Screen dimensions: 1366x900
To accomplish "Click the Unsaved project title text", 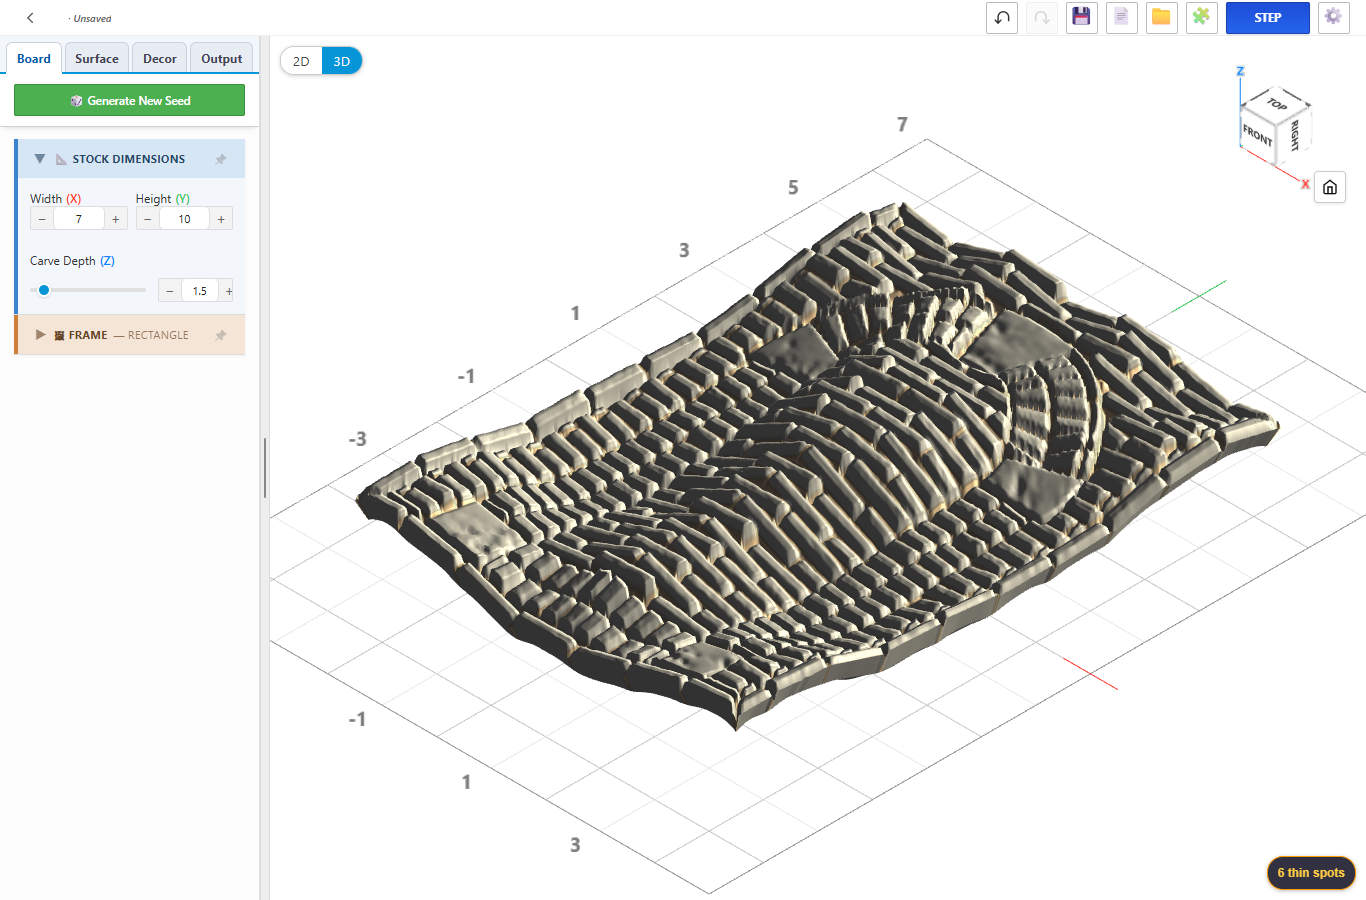I will (x=92, y=19).
